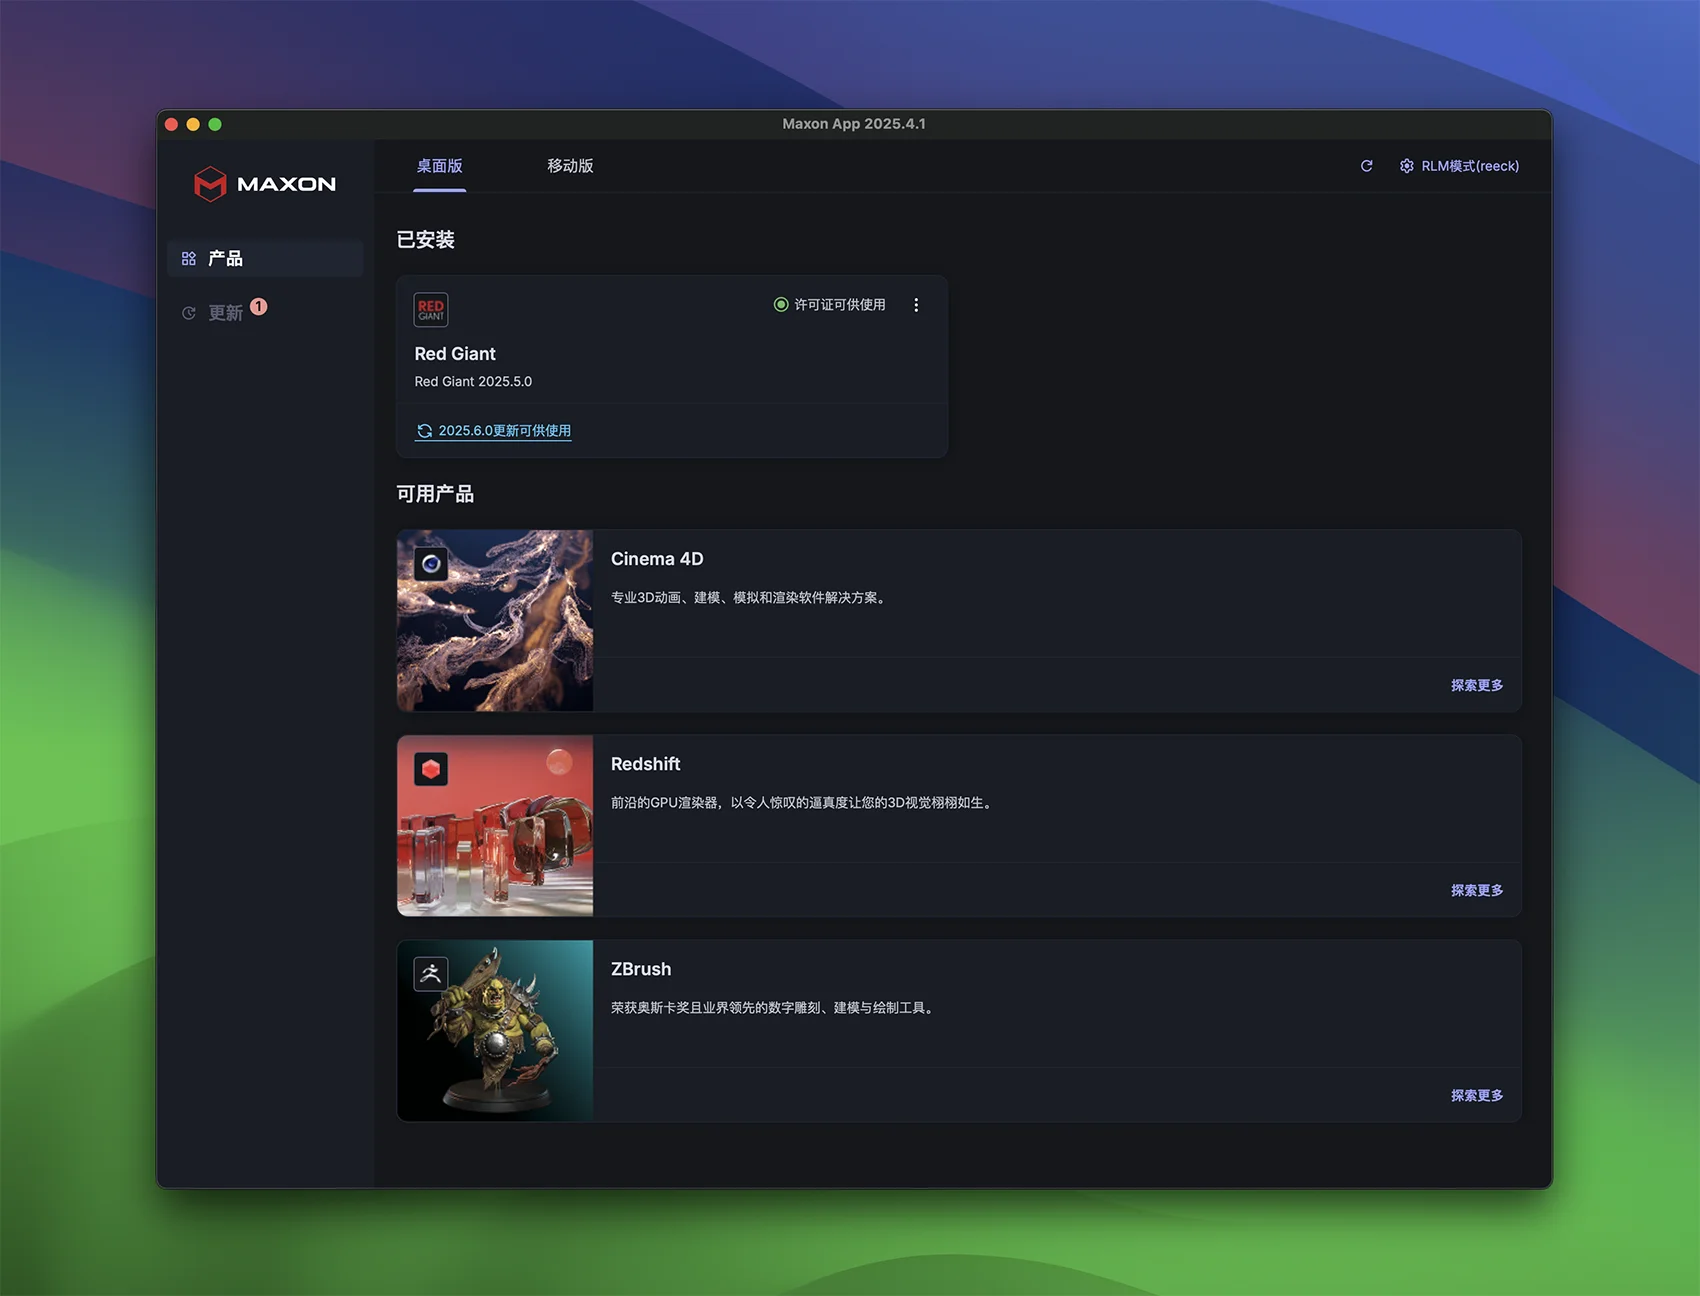Image resolution: width=1700 pixels, height=1296 pixels.
Task: Minimize the Maxon App window
Action: click(193, 124)
